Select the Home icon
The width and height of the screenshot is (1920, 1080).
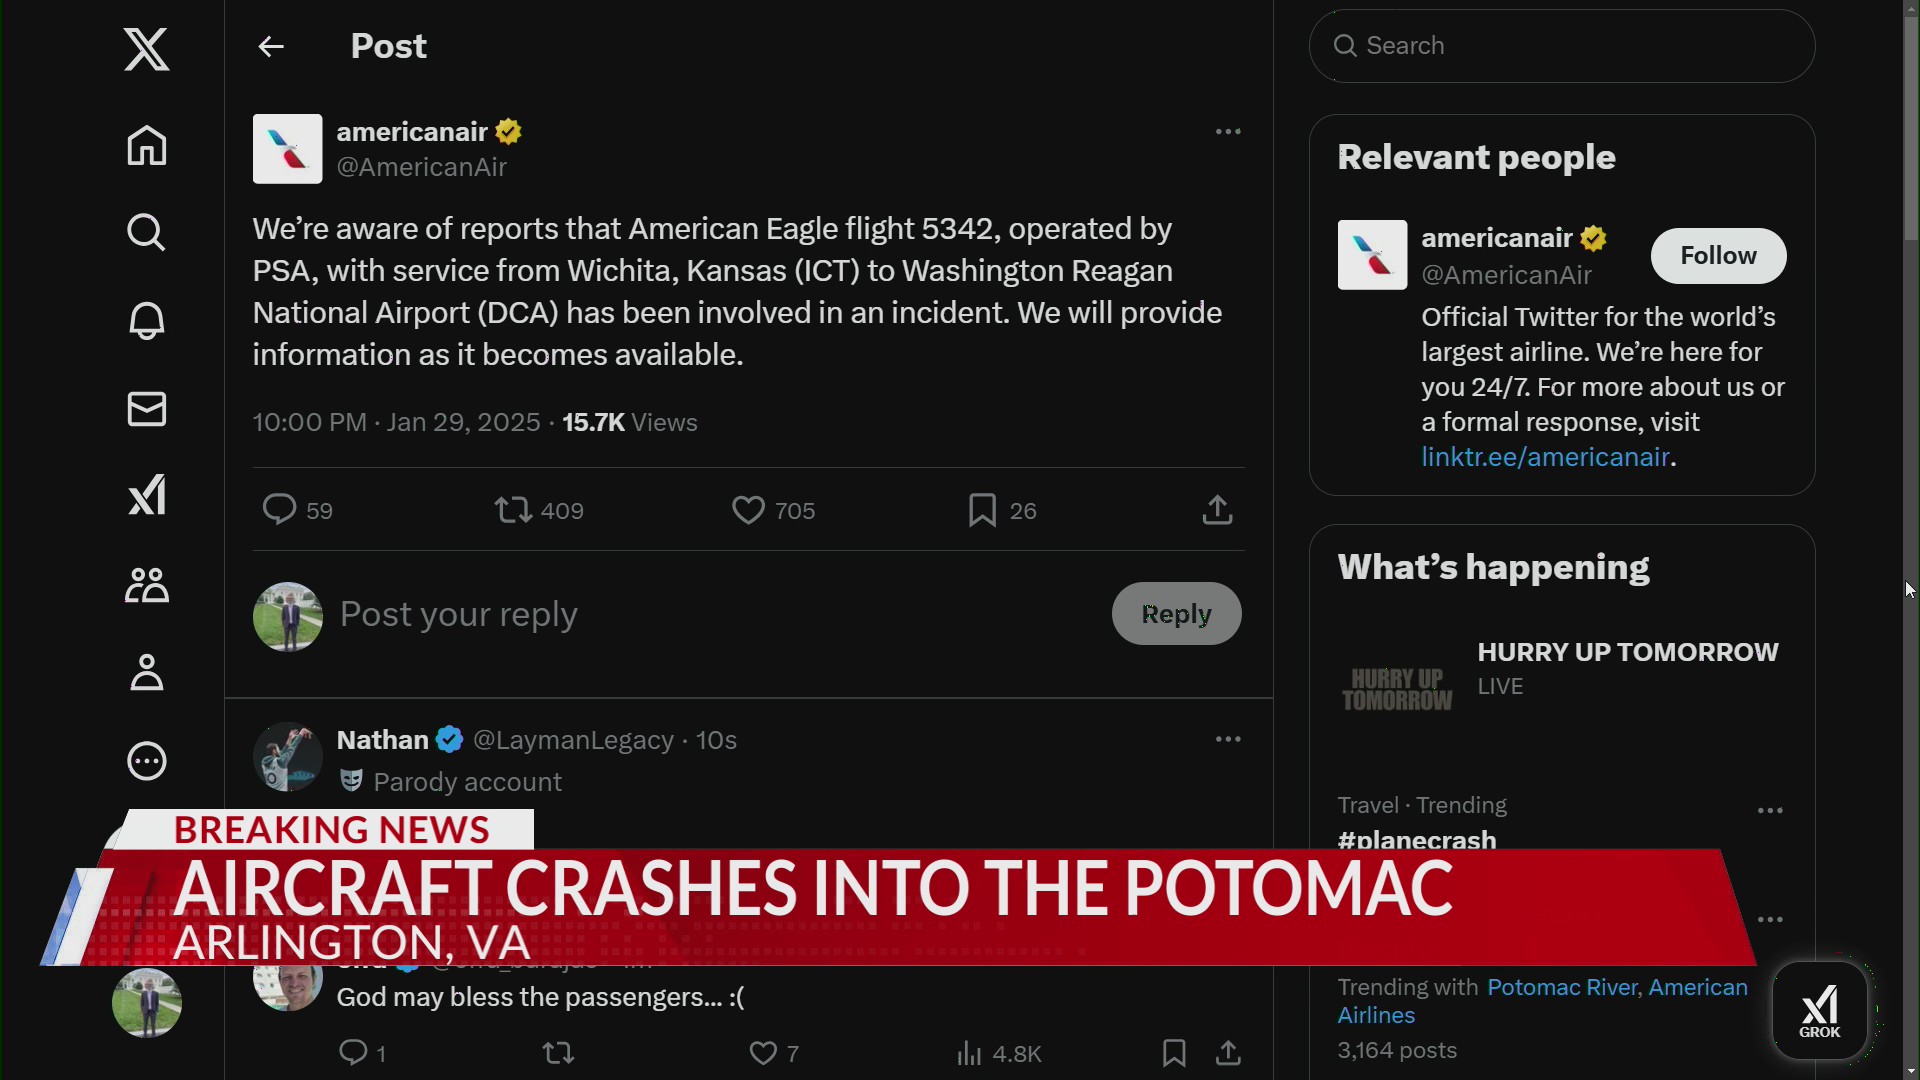(x=146, y=146)
